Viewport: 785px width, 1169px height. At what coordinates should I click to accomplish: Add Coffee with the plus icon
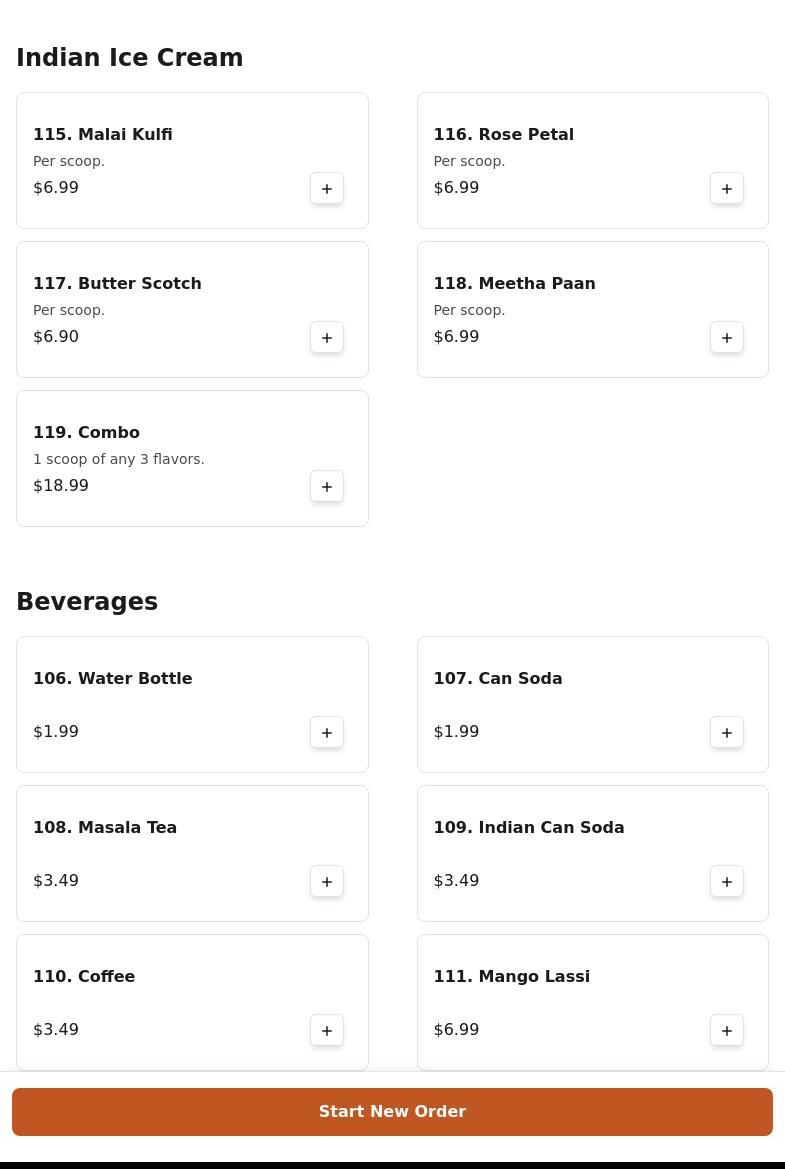[327, 1031]
